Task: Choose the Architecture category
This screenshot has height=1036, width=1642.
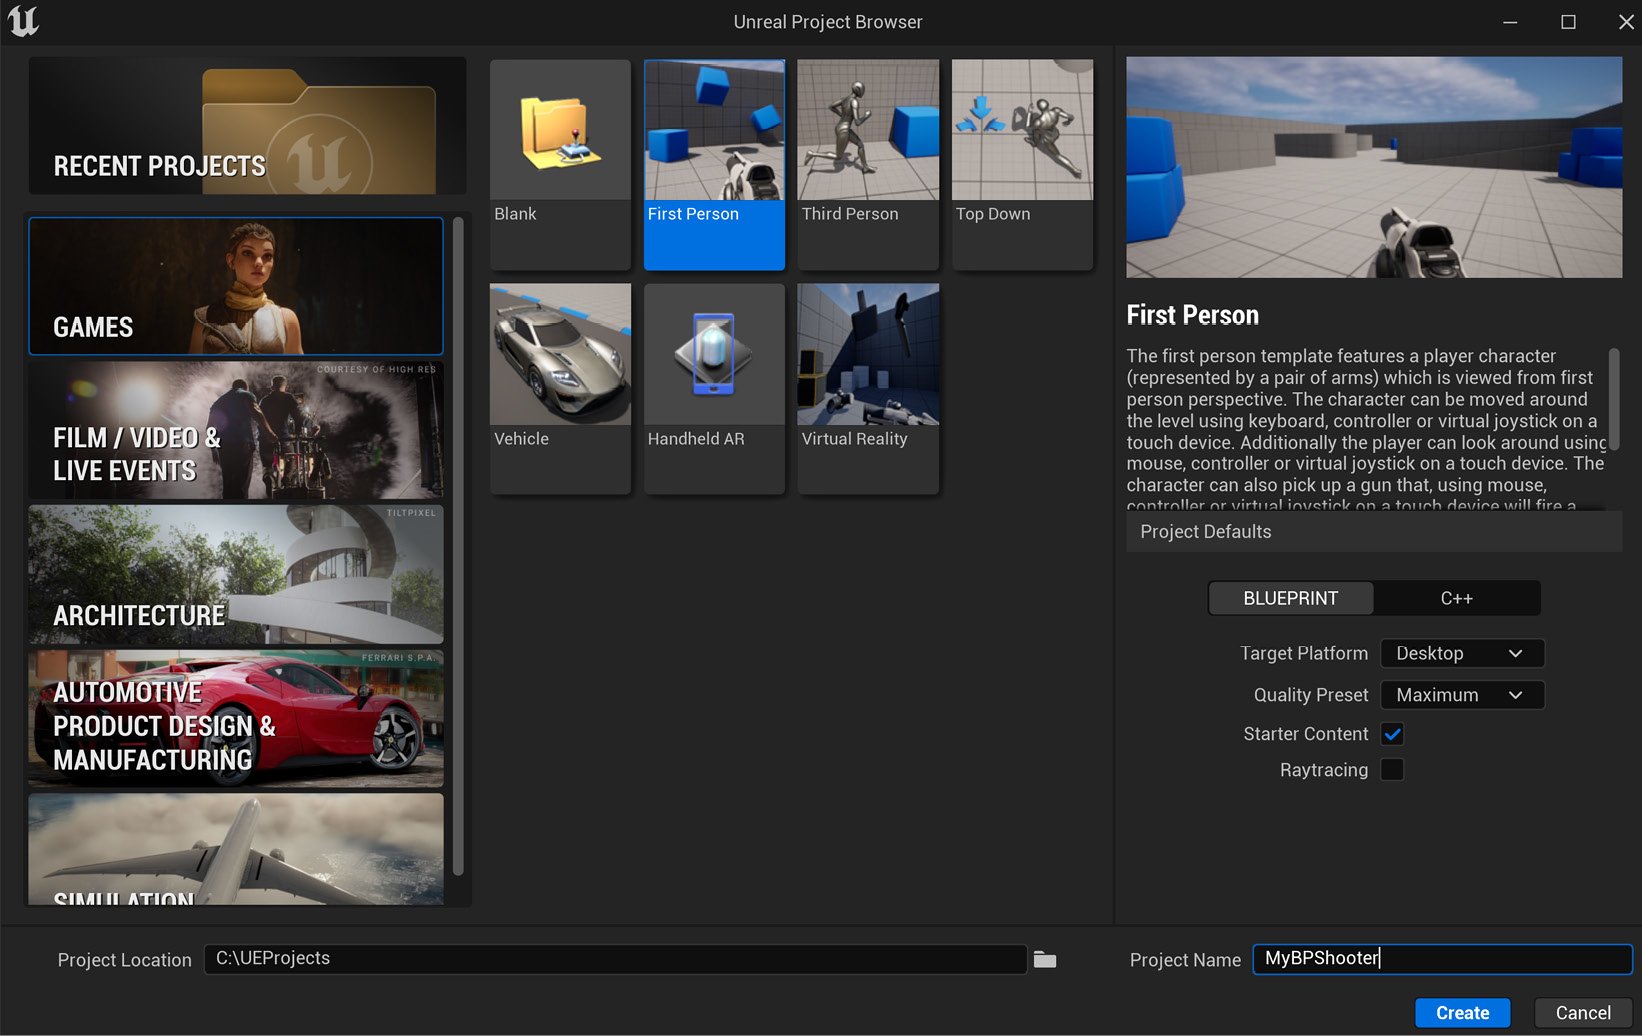Action: (236, 574)
